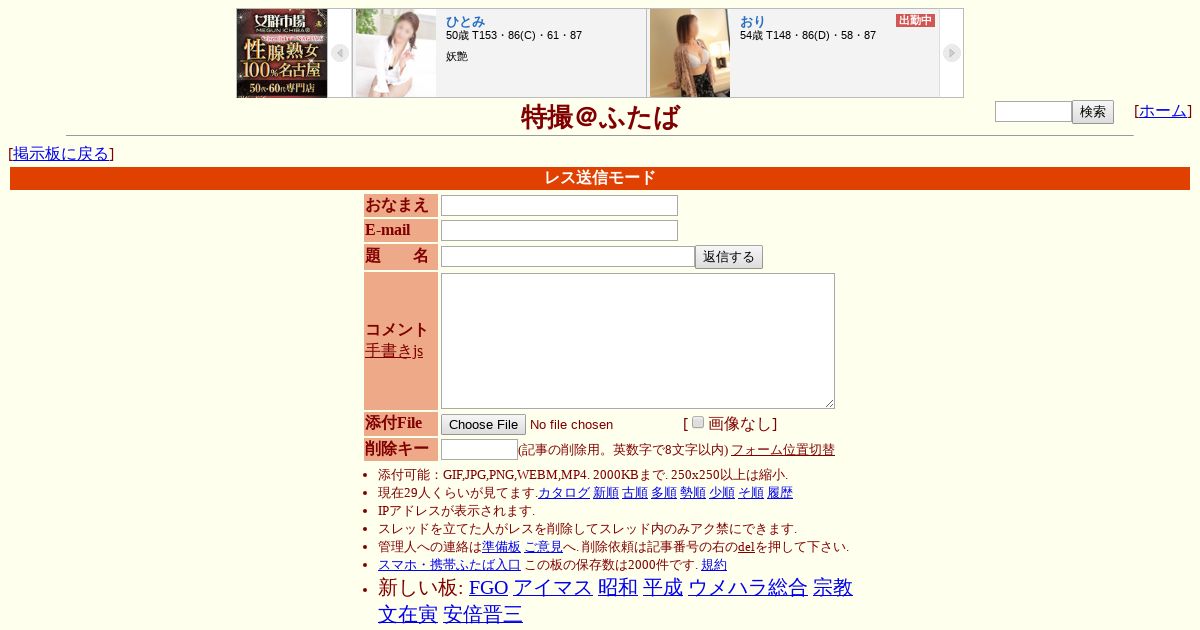The width and height of the screenshot is (1200, 630).
Task: Open おり profile photo thumbnail
Action: pos(690,53)
